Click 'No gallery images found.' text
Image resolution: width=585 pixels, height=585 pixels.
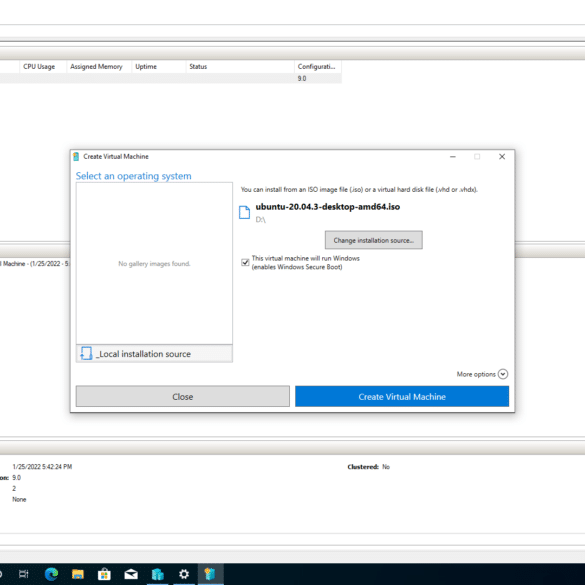click(154, 264)
